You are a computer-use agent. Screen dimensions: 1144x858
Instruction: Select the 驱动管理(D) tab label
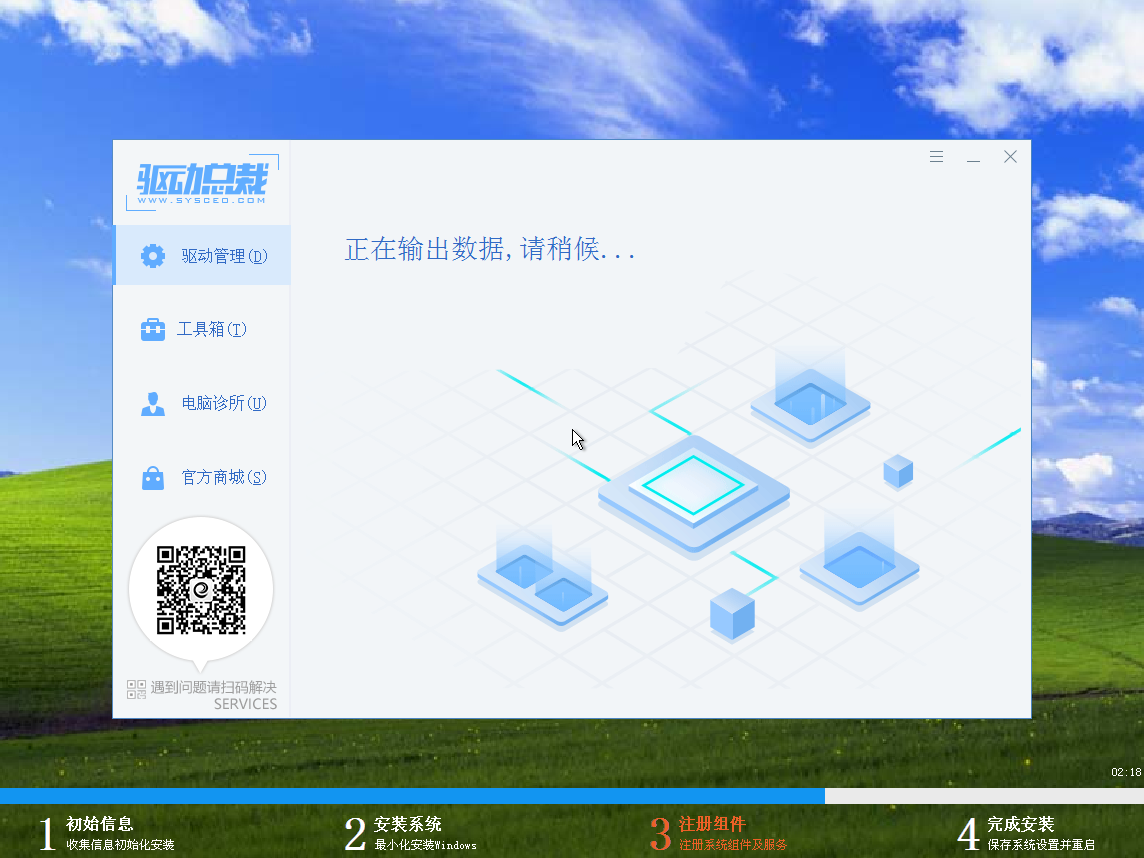click(x=225, y=256)
